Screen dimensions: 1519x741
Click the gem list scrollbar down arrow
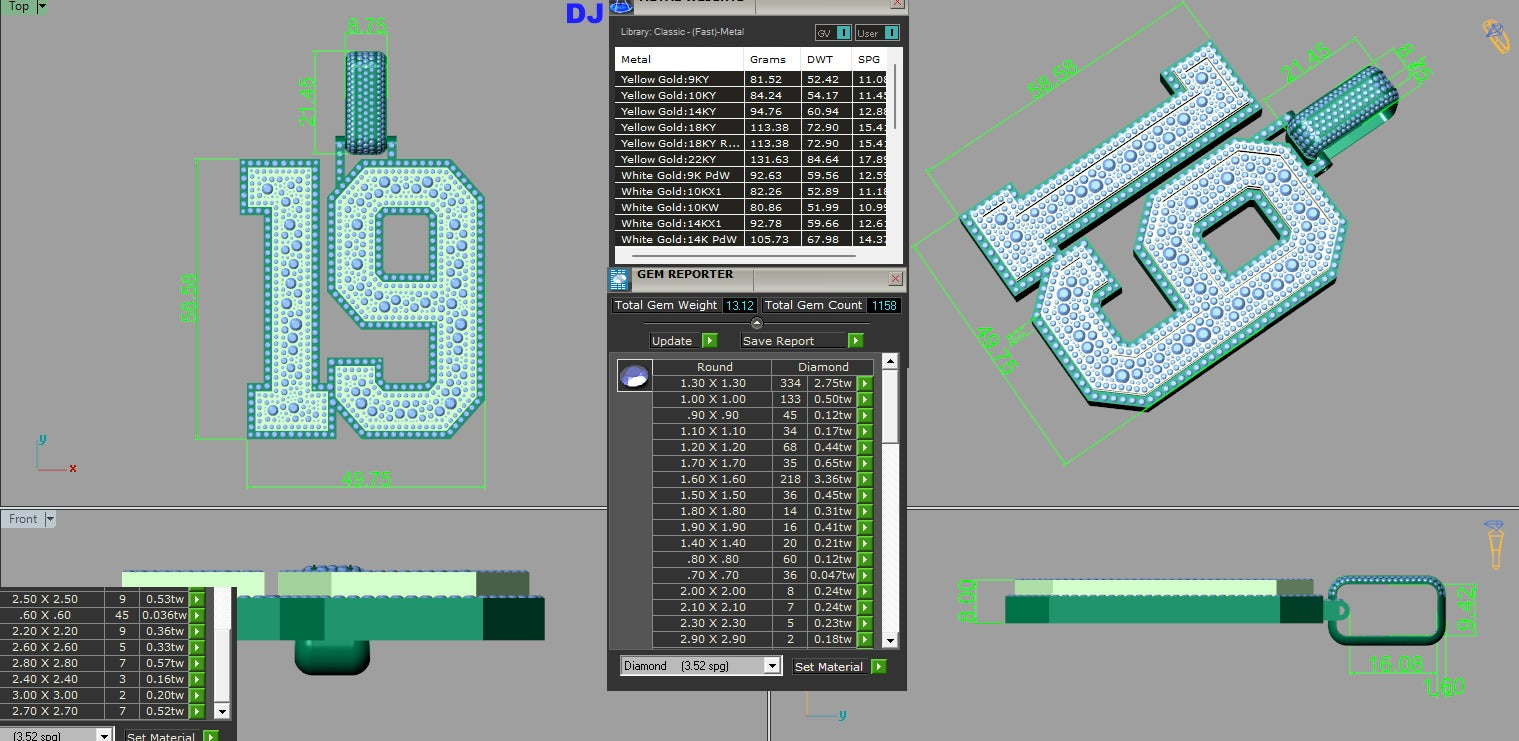tap(890, 640)
